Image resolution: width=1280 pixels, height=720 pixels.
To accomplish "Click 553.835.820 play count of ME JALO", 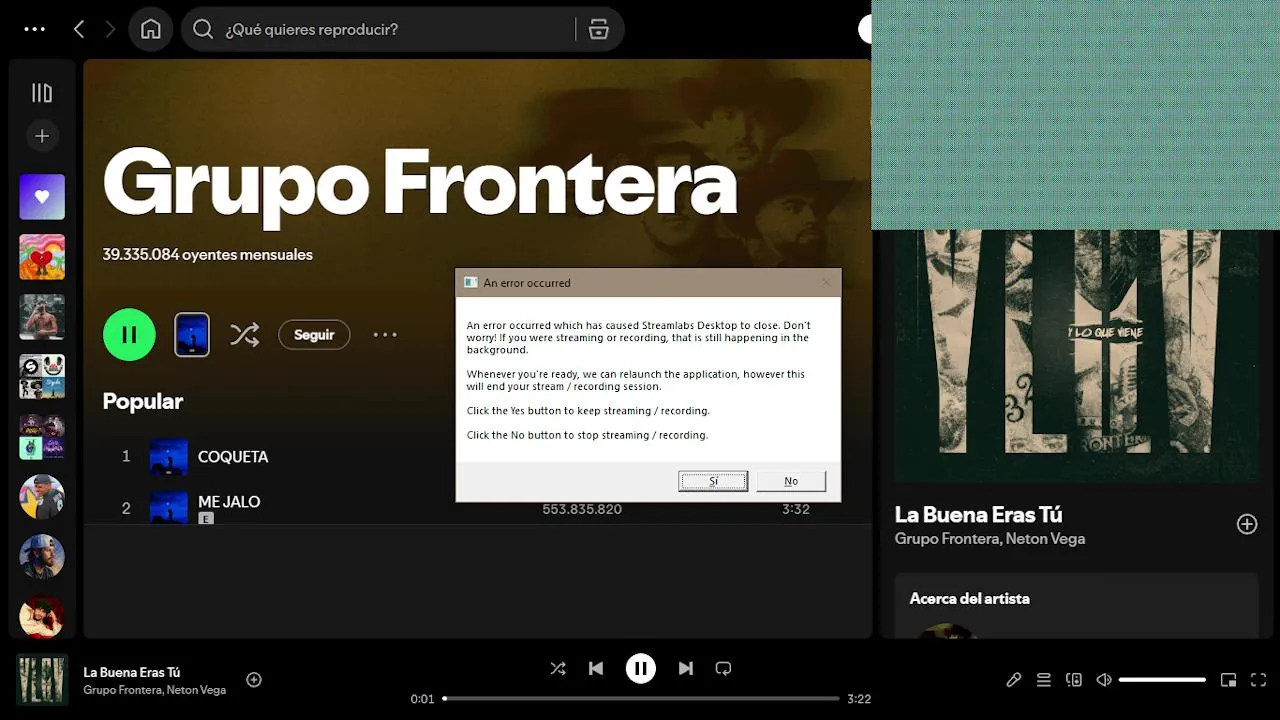I will [582, 509].
